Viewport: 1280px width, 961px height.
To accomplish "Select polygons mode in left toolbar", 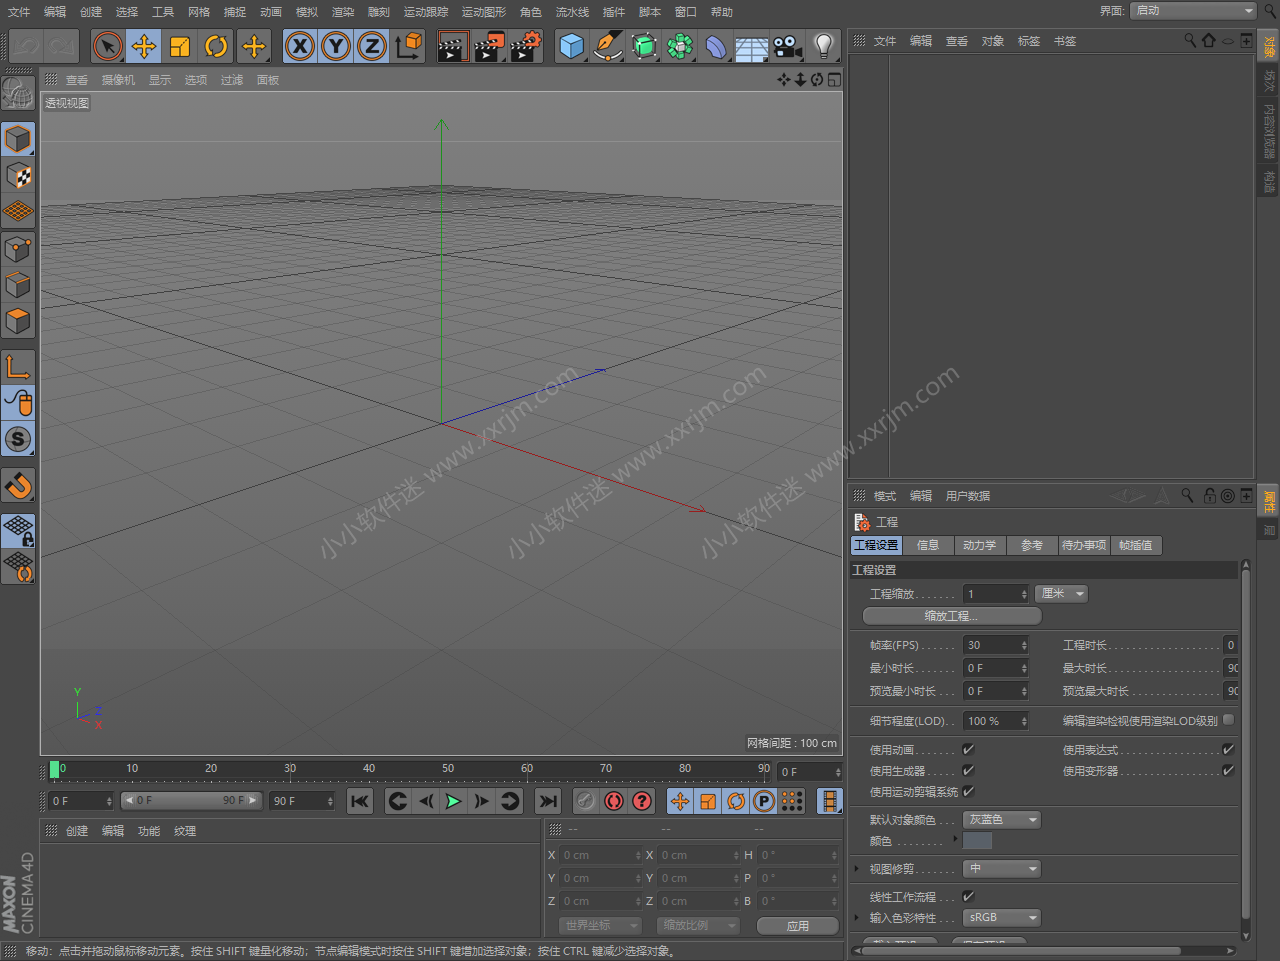I will [18, 321].
